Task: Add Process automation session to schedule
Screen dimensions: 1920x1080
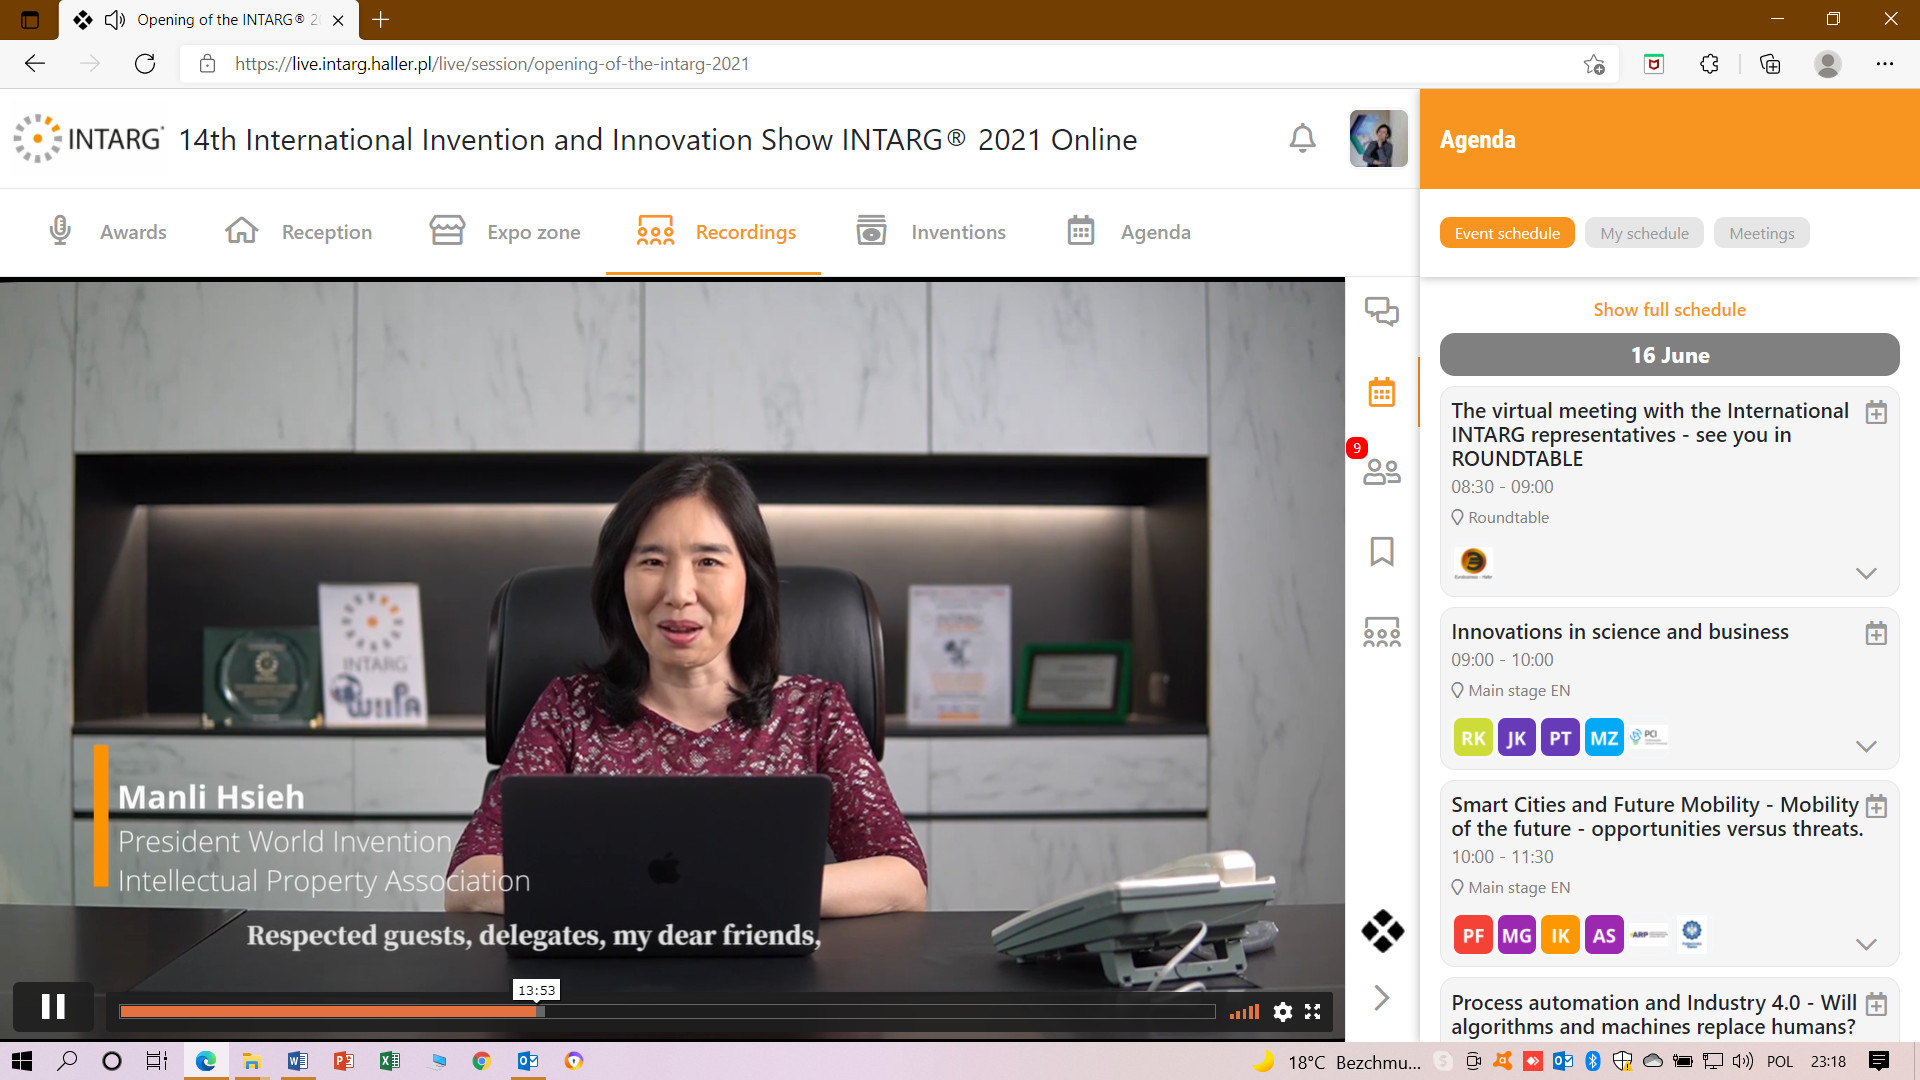Action: (1876, 1004)
